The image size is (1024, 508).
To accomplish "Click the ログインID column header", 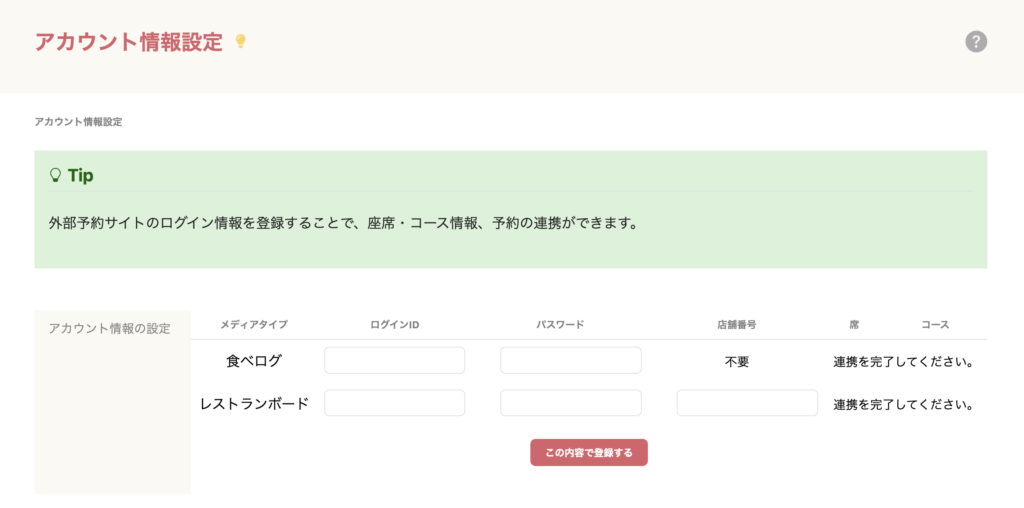I will point(394,325).
